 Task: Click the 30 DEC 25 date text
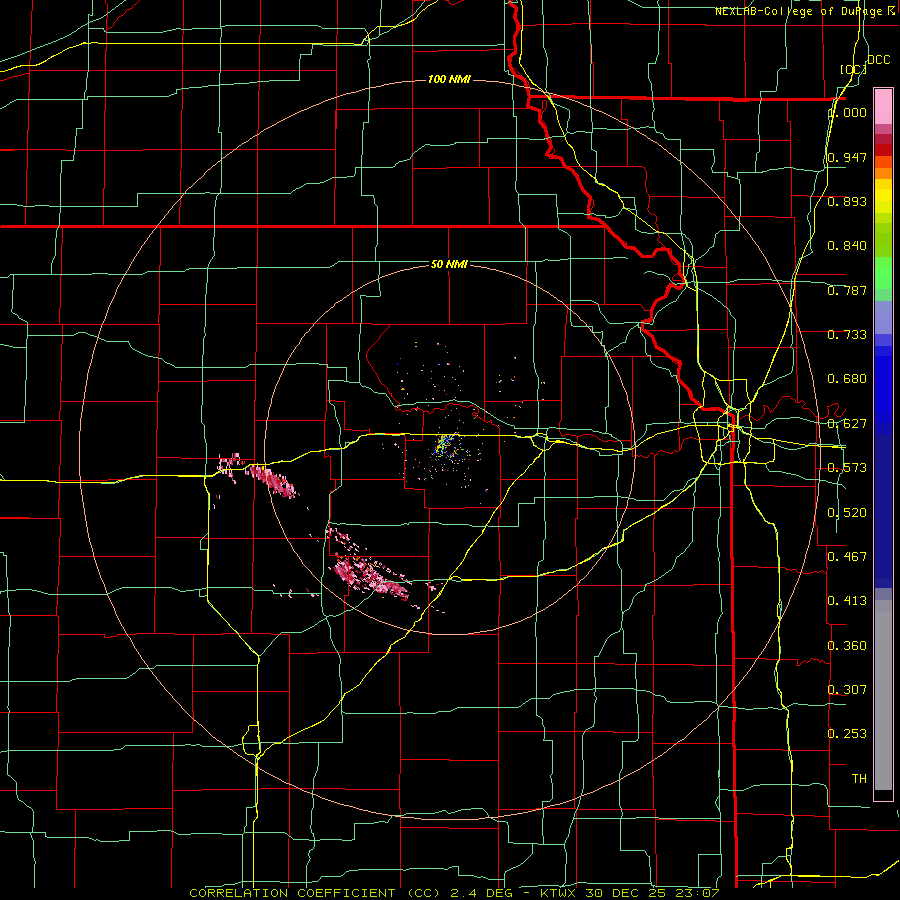(x=624, y=893)
